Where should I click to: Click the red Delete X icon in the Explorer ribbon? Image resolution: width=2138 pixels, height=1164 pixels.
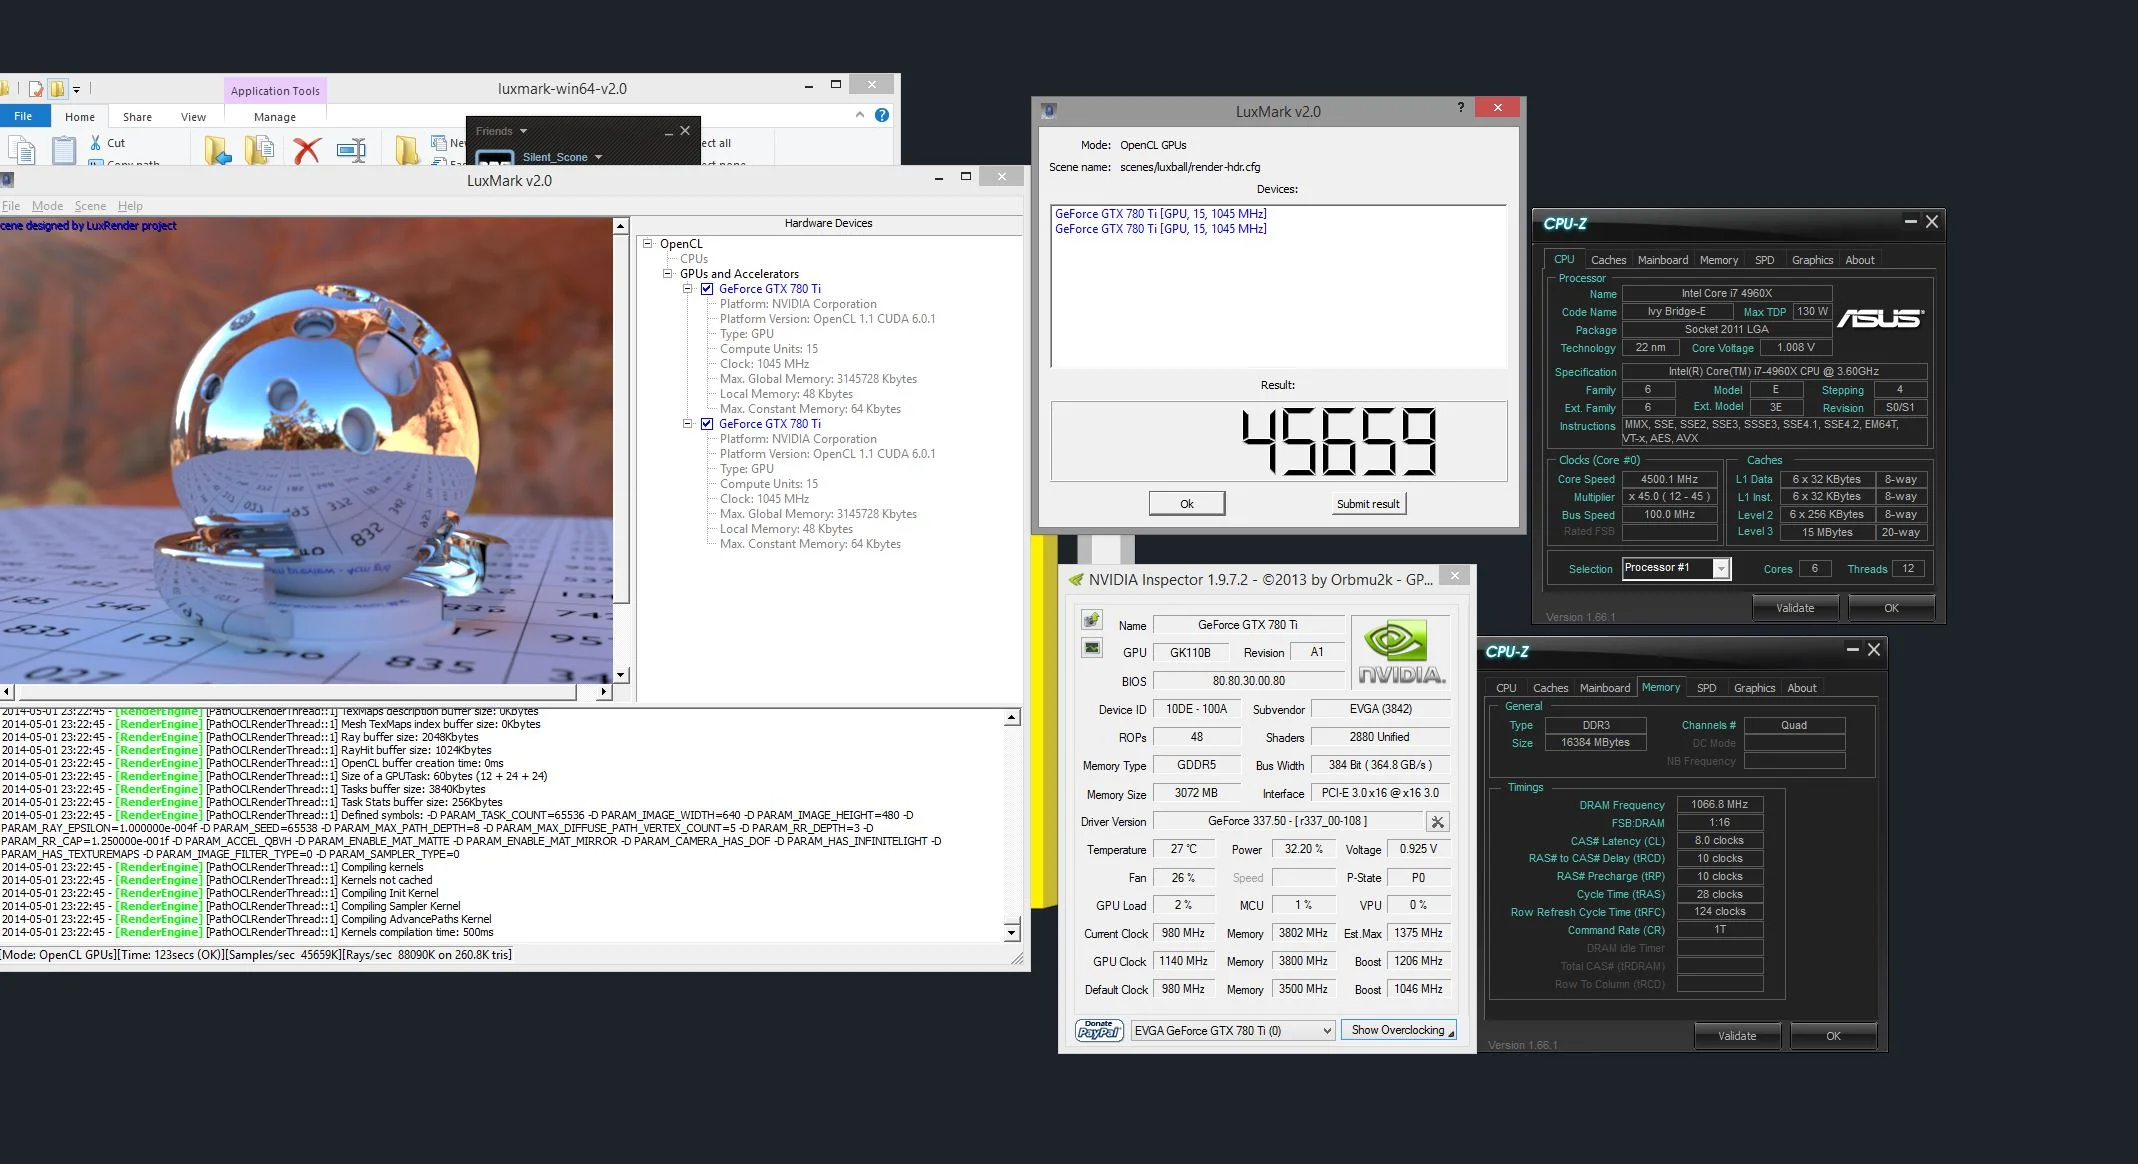(x=307, y=150)
